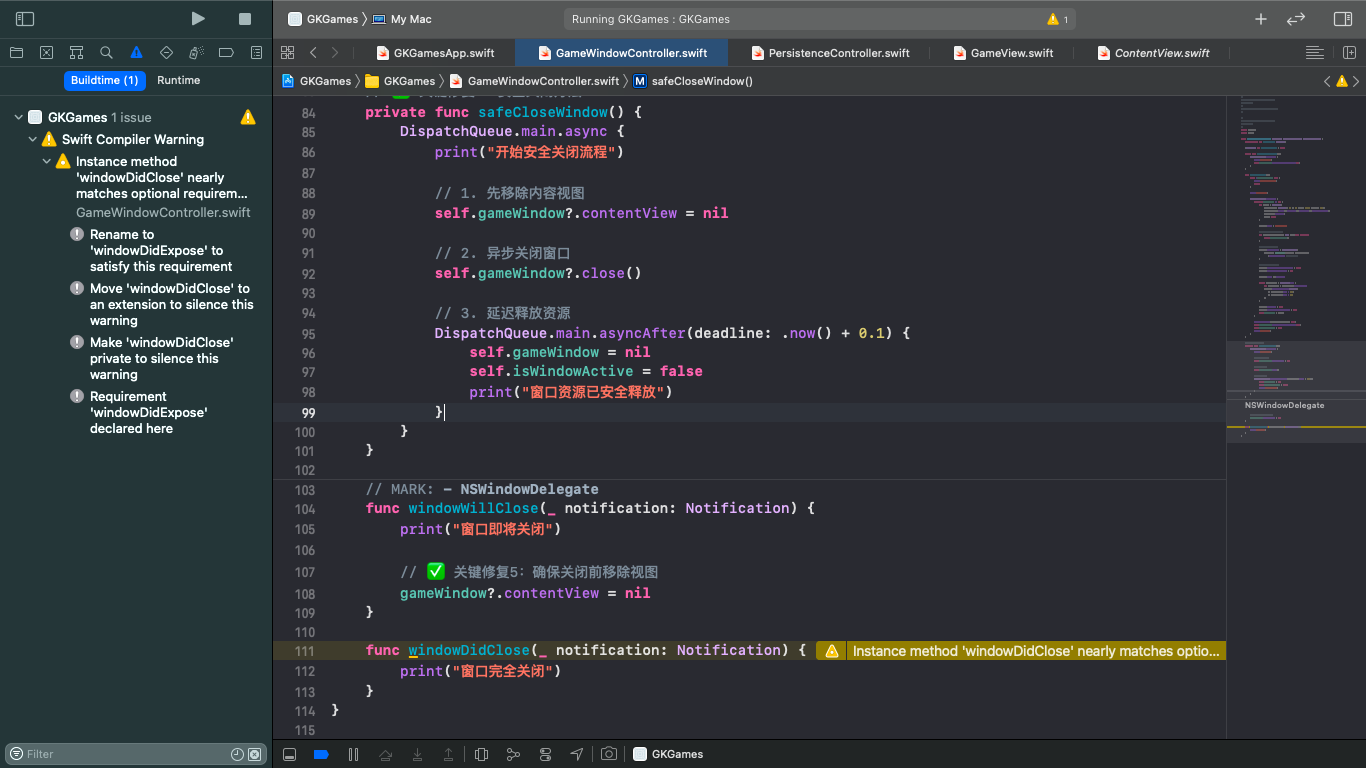The width and height of the screenshot is (1366, 768).
Task: Open the Breakpoint navigator
Action: (226, 53)
